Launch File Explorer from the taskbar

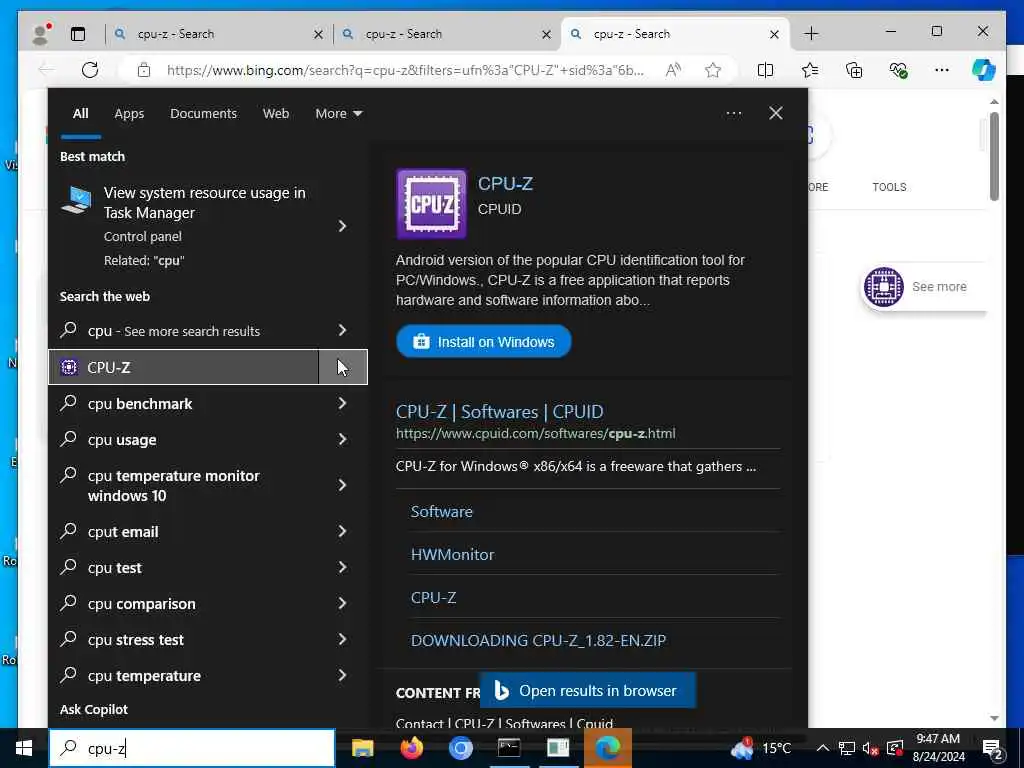tap(362, 748)
